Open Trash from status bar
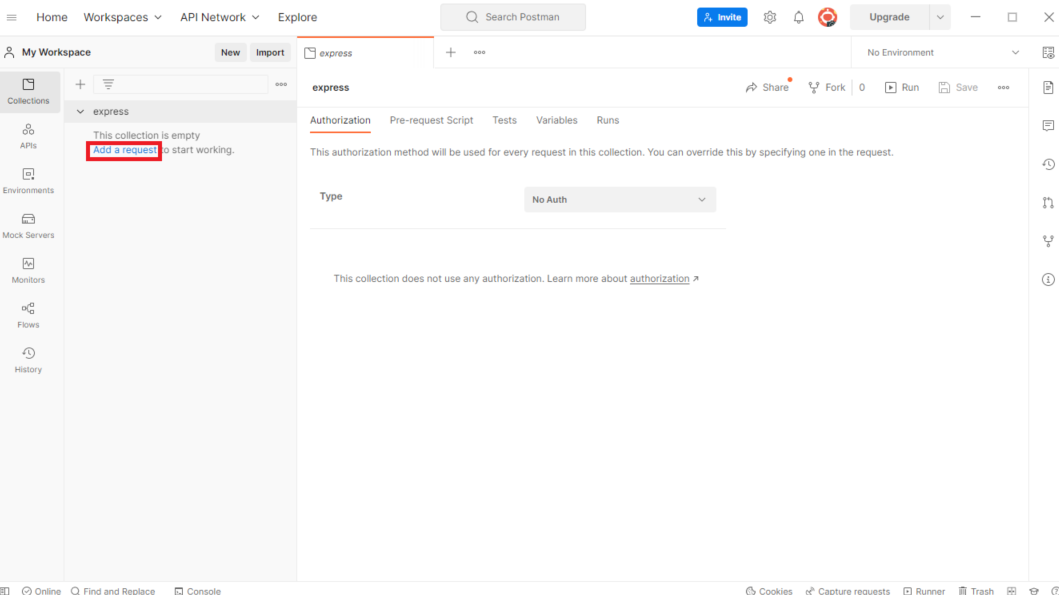 coord(976,590)
